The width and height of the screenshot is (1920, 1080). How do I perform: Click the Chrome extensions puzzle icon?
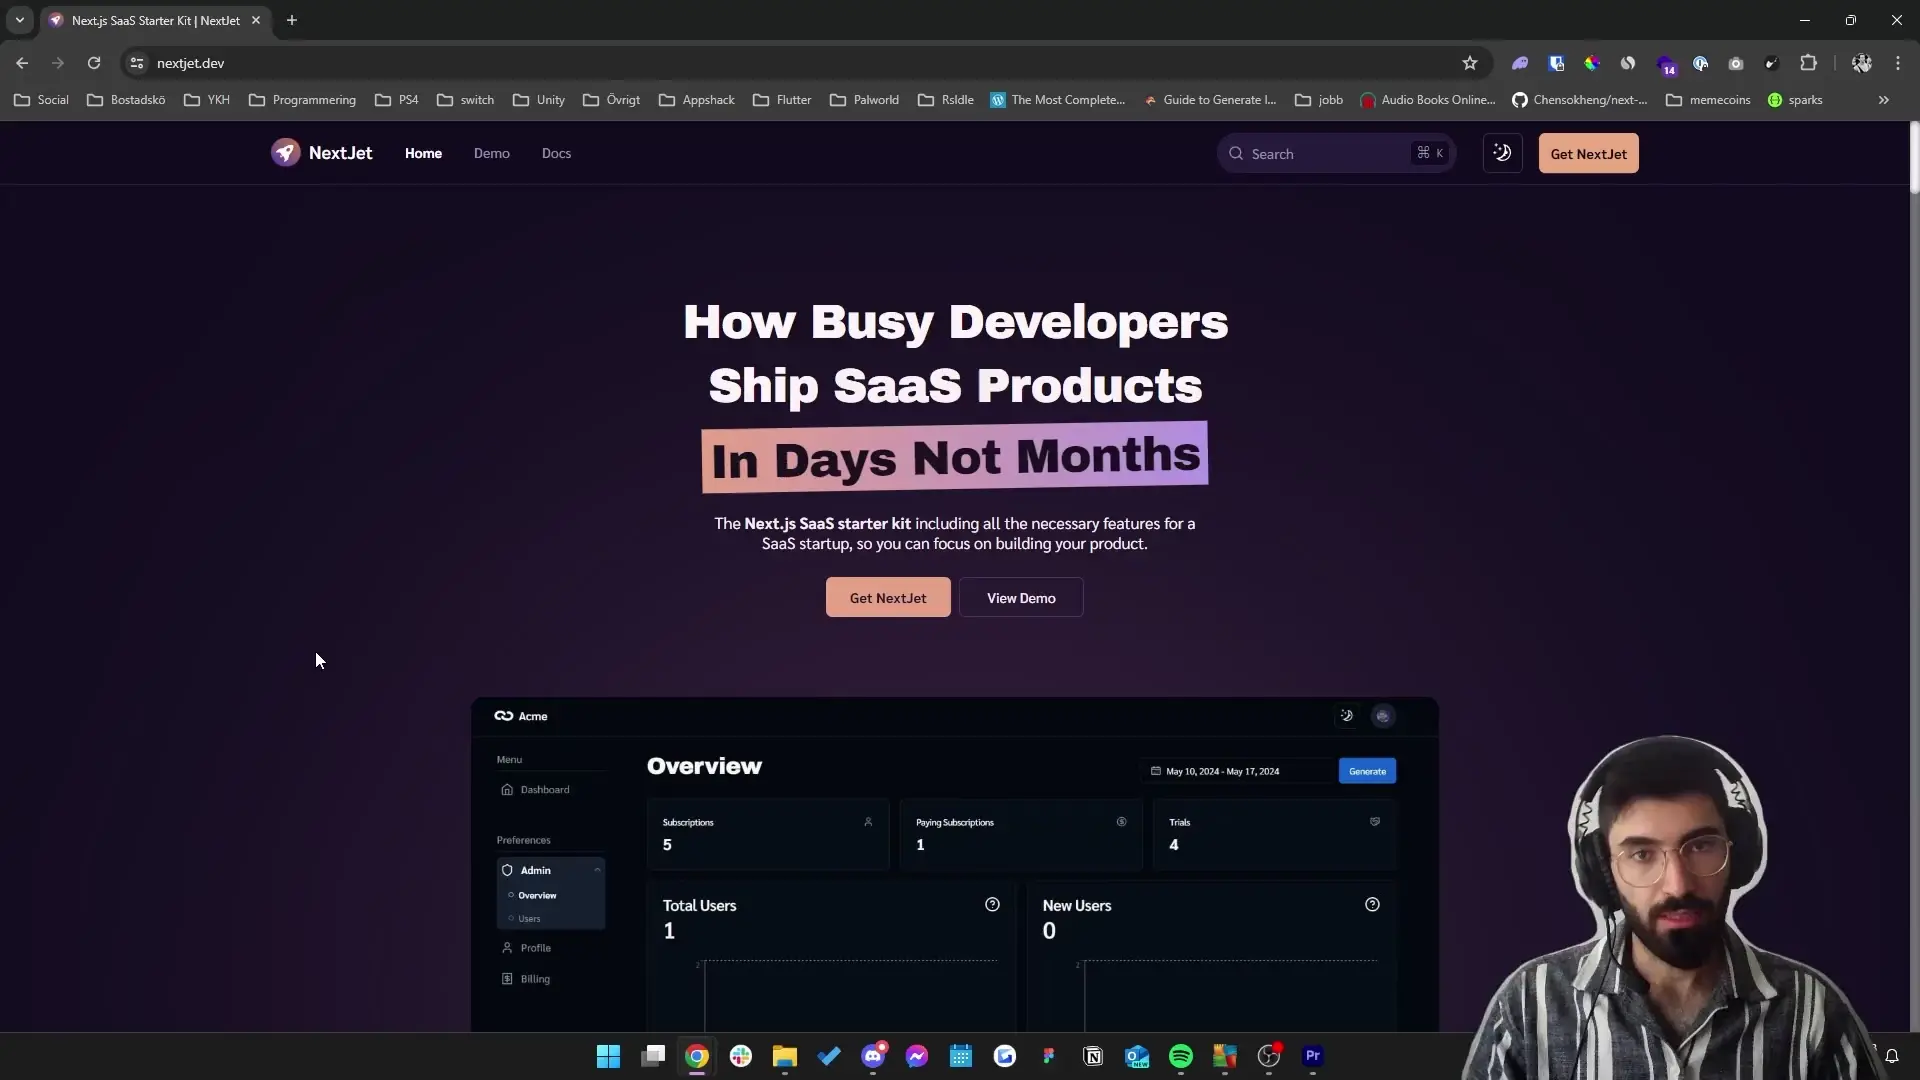click(1810, 62)
